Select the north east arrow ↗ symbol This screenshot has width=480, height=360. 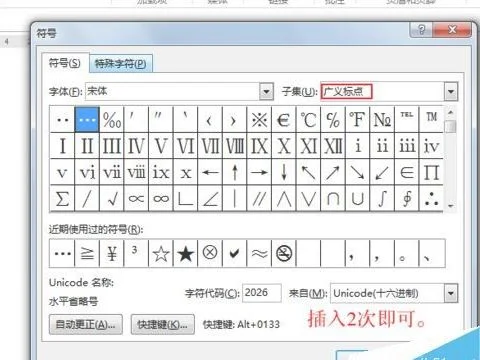pyautogui.click(x=333, y=172)
